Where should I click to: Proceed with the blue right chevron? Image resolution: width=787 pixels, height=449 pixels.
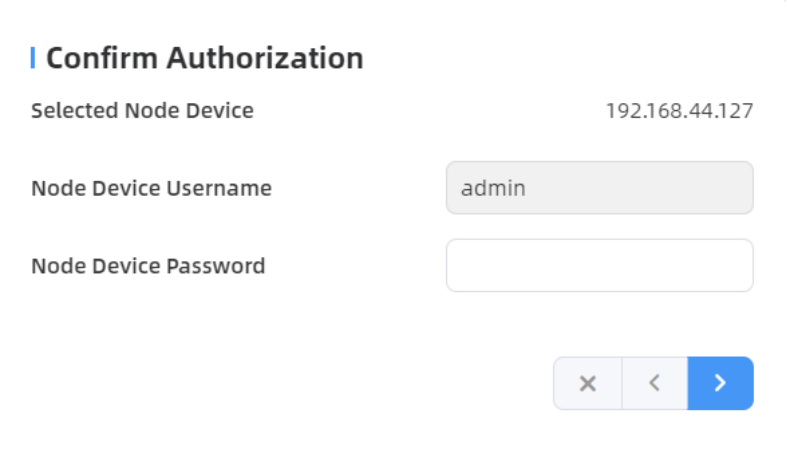pyautogui.click(x=720, y=383)
